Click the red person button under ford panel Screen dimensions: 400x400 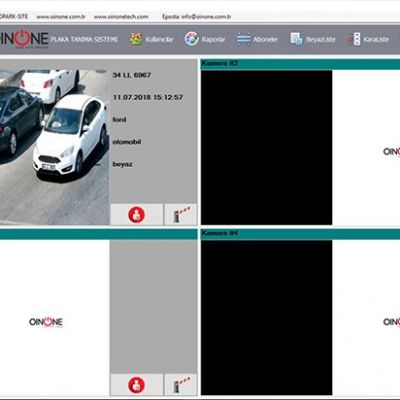(x=137, y=215)
